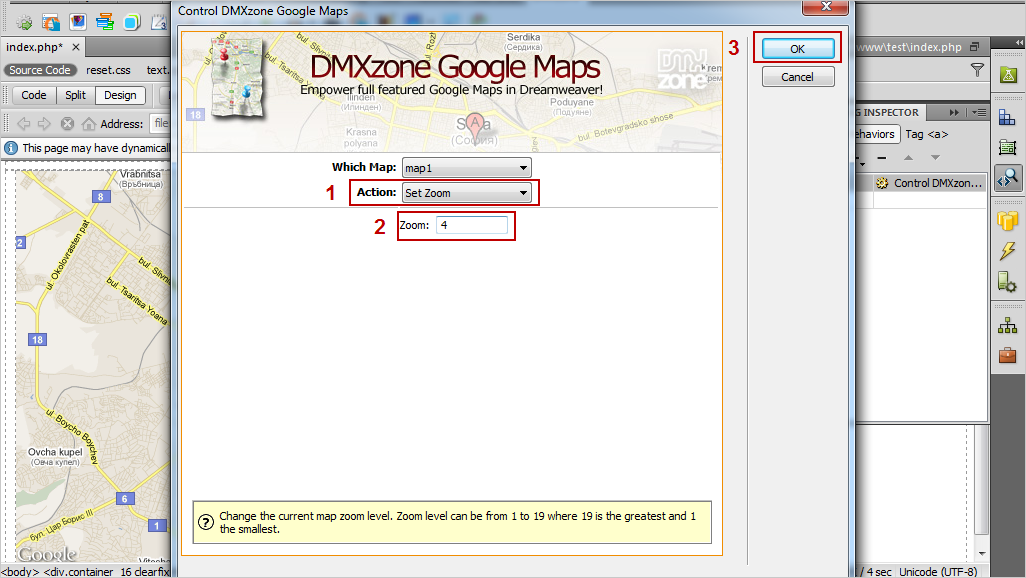1026x578 pixels.
Task: Open the green flask panel icon
Action: (x=1008, y=74)
